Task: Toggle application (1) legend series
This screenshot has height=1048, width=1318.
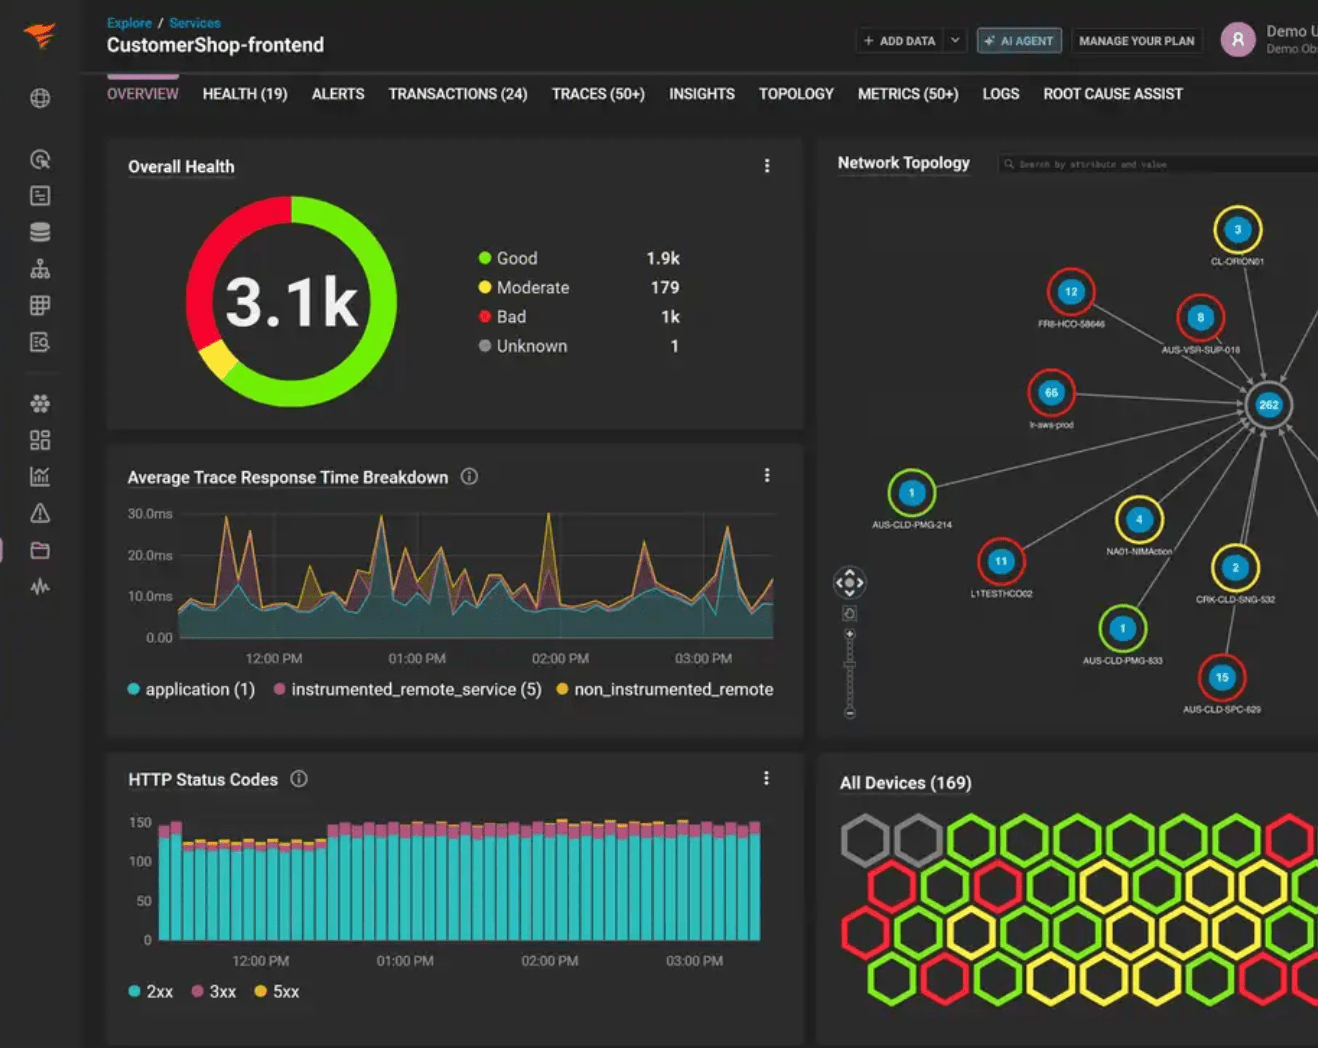Action: click(191, 689)
